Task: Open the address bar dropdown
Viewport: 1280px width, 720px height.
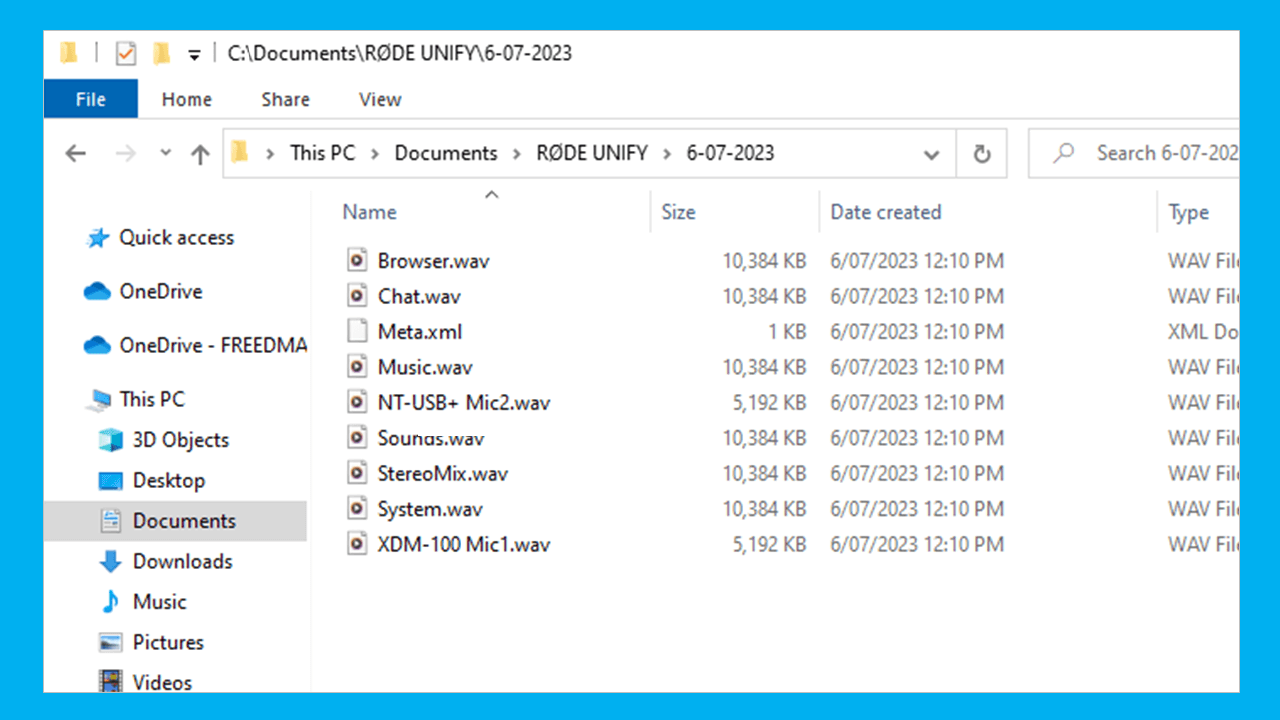Action: click(x=931, y=152)
